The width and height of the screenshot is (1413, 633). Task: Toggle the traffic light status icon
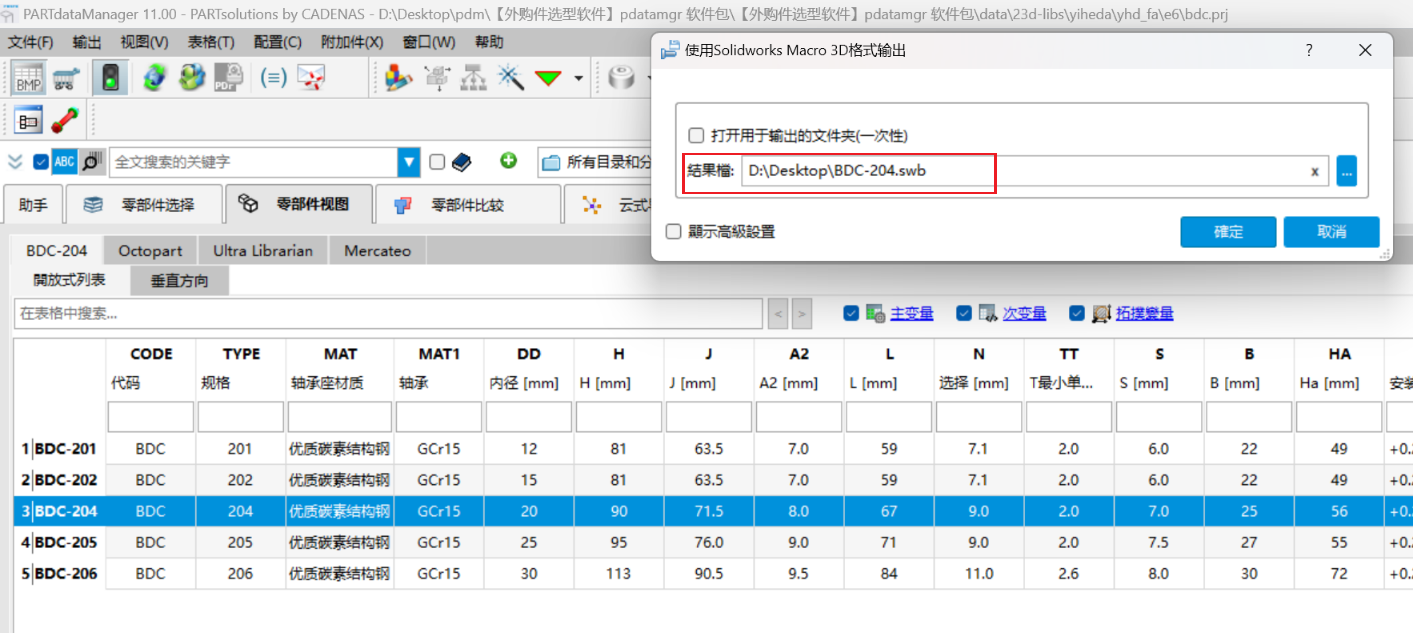click(x=109, y=78)
